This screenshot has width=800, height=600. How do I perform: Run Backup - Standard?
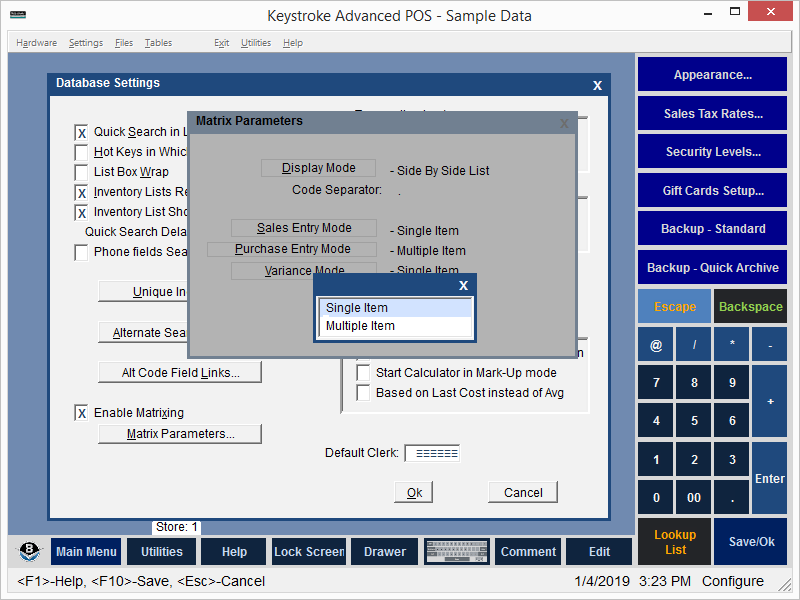[712, 229]
